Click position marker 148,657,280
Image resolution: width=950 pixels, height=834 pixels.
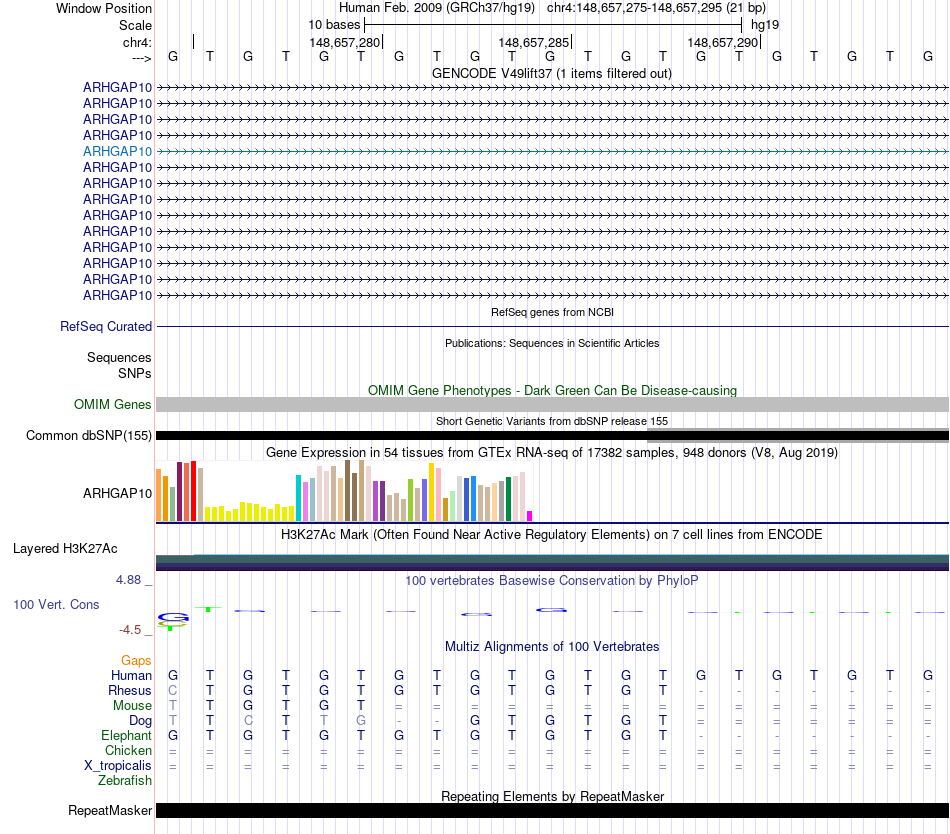(345, 42)
